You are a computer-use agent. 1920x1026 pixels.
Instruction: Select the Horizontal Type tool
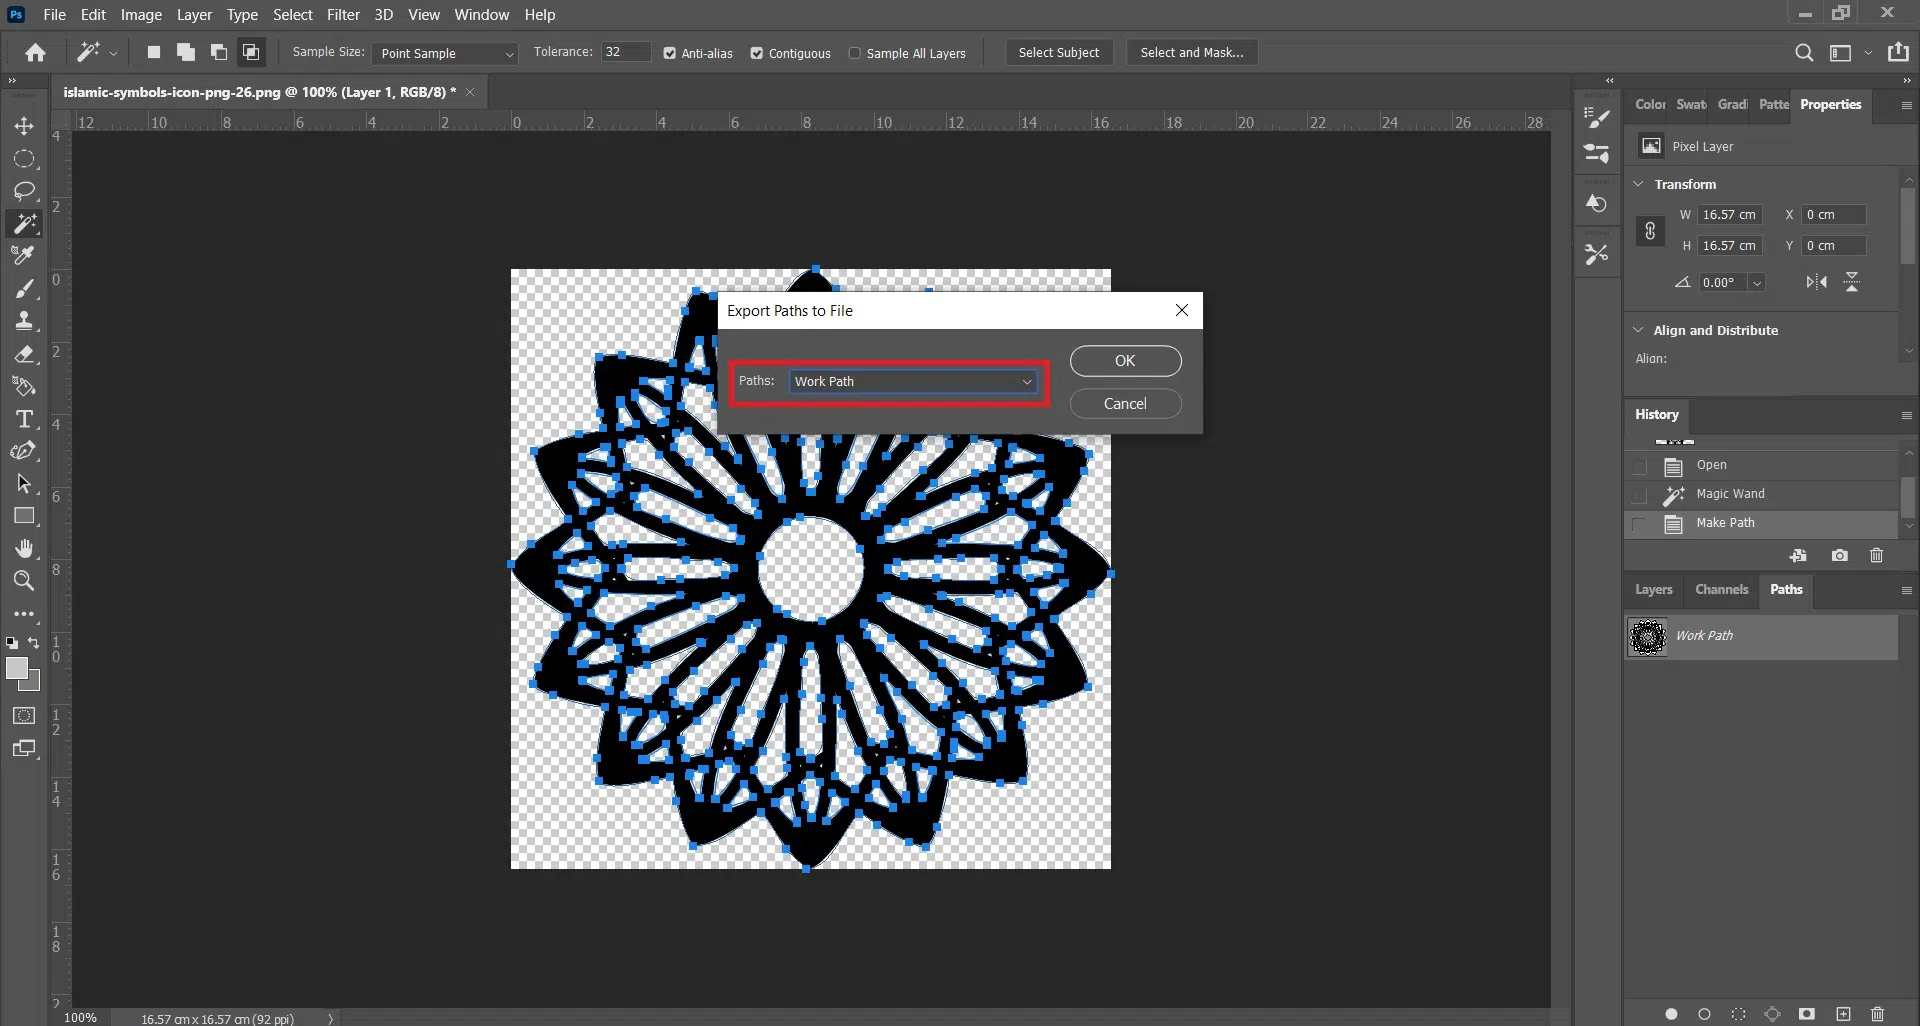pyautogui.click(x=24, y=419)
